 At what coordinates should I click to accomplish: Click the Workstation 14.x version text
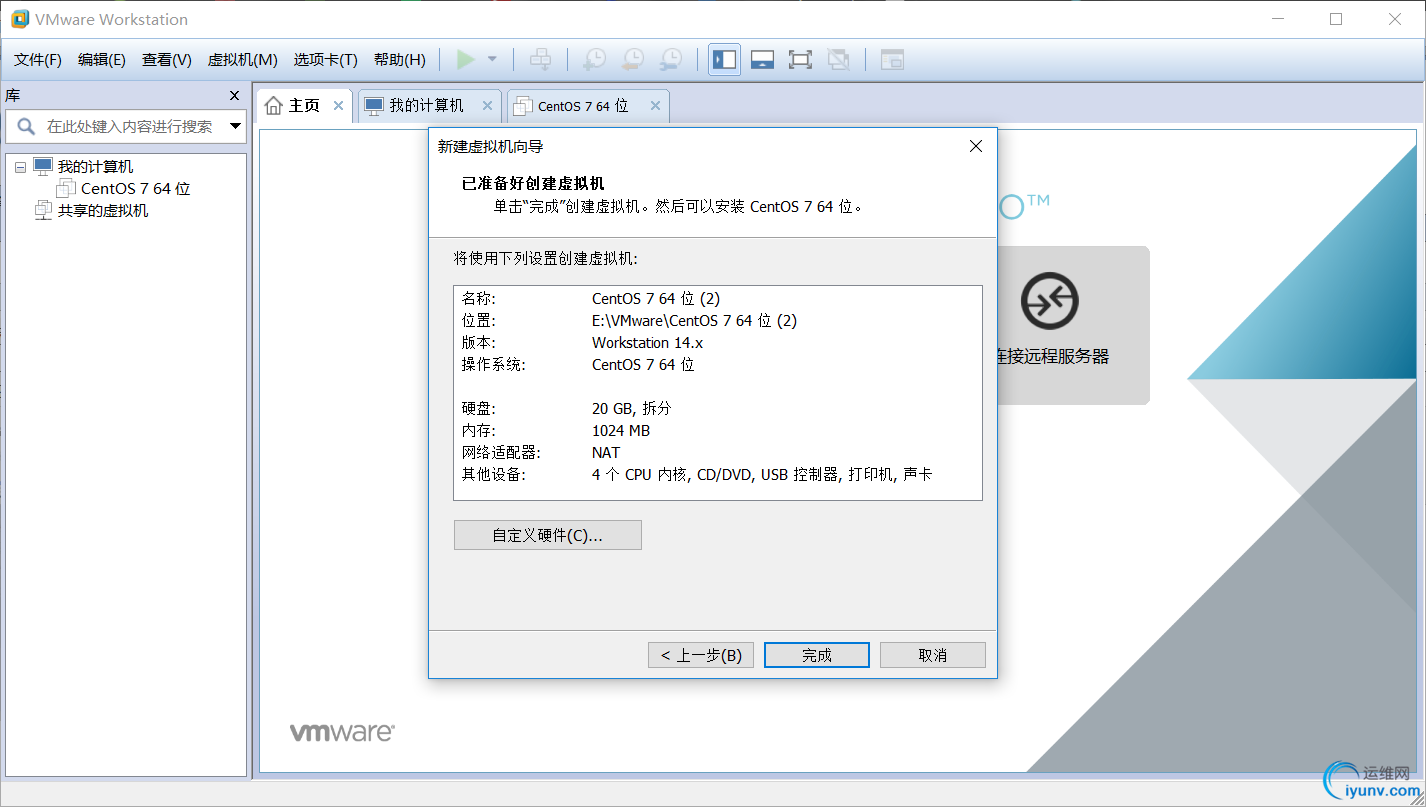[x=647, y=343]
